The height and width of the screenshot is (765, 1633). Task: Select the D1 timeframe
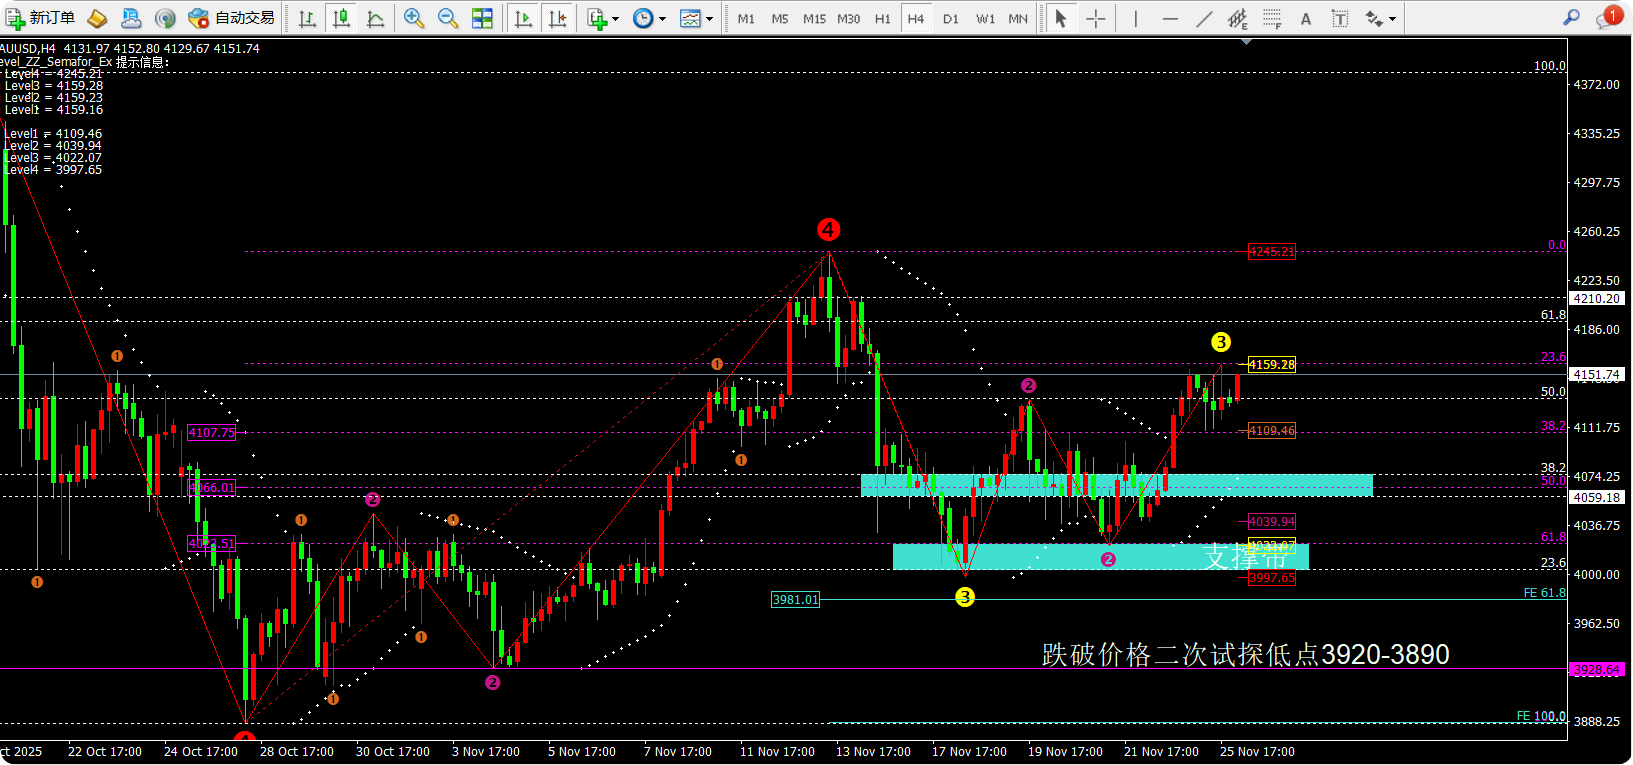coord(950,18)
